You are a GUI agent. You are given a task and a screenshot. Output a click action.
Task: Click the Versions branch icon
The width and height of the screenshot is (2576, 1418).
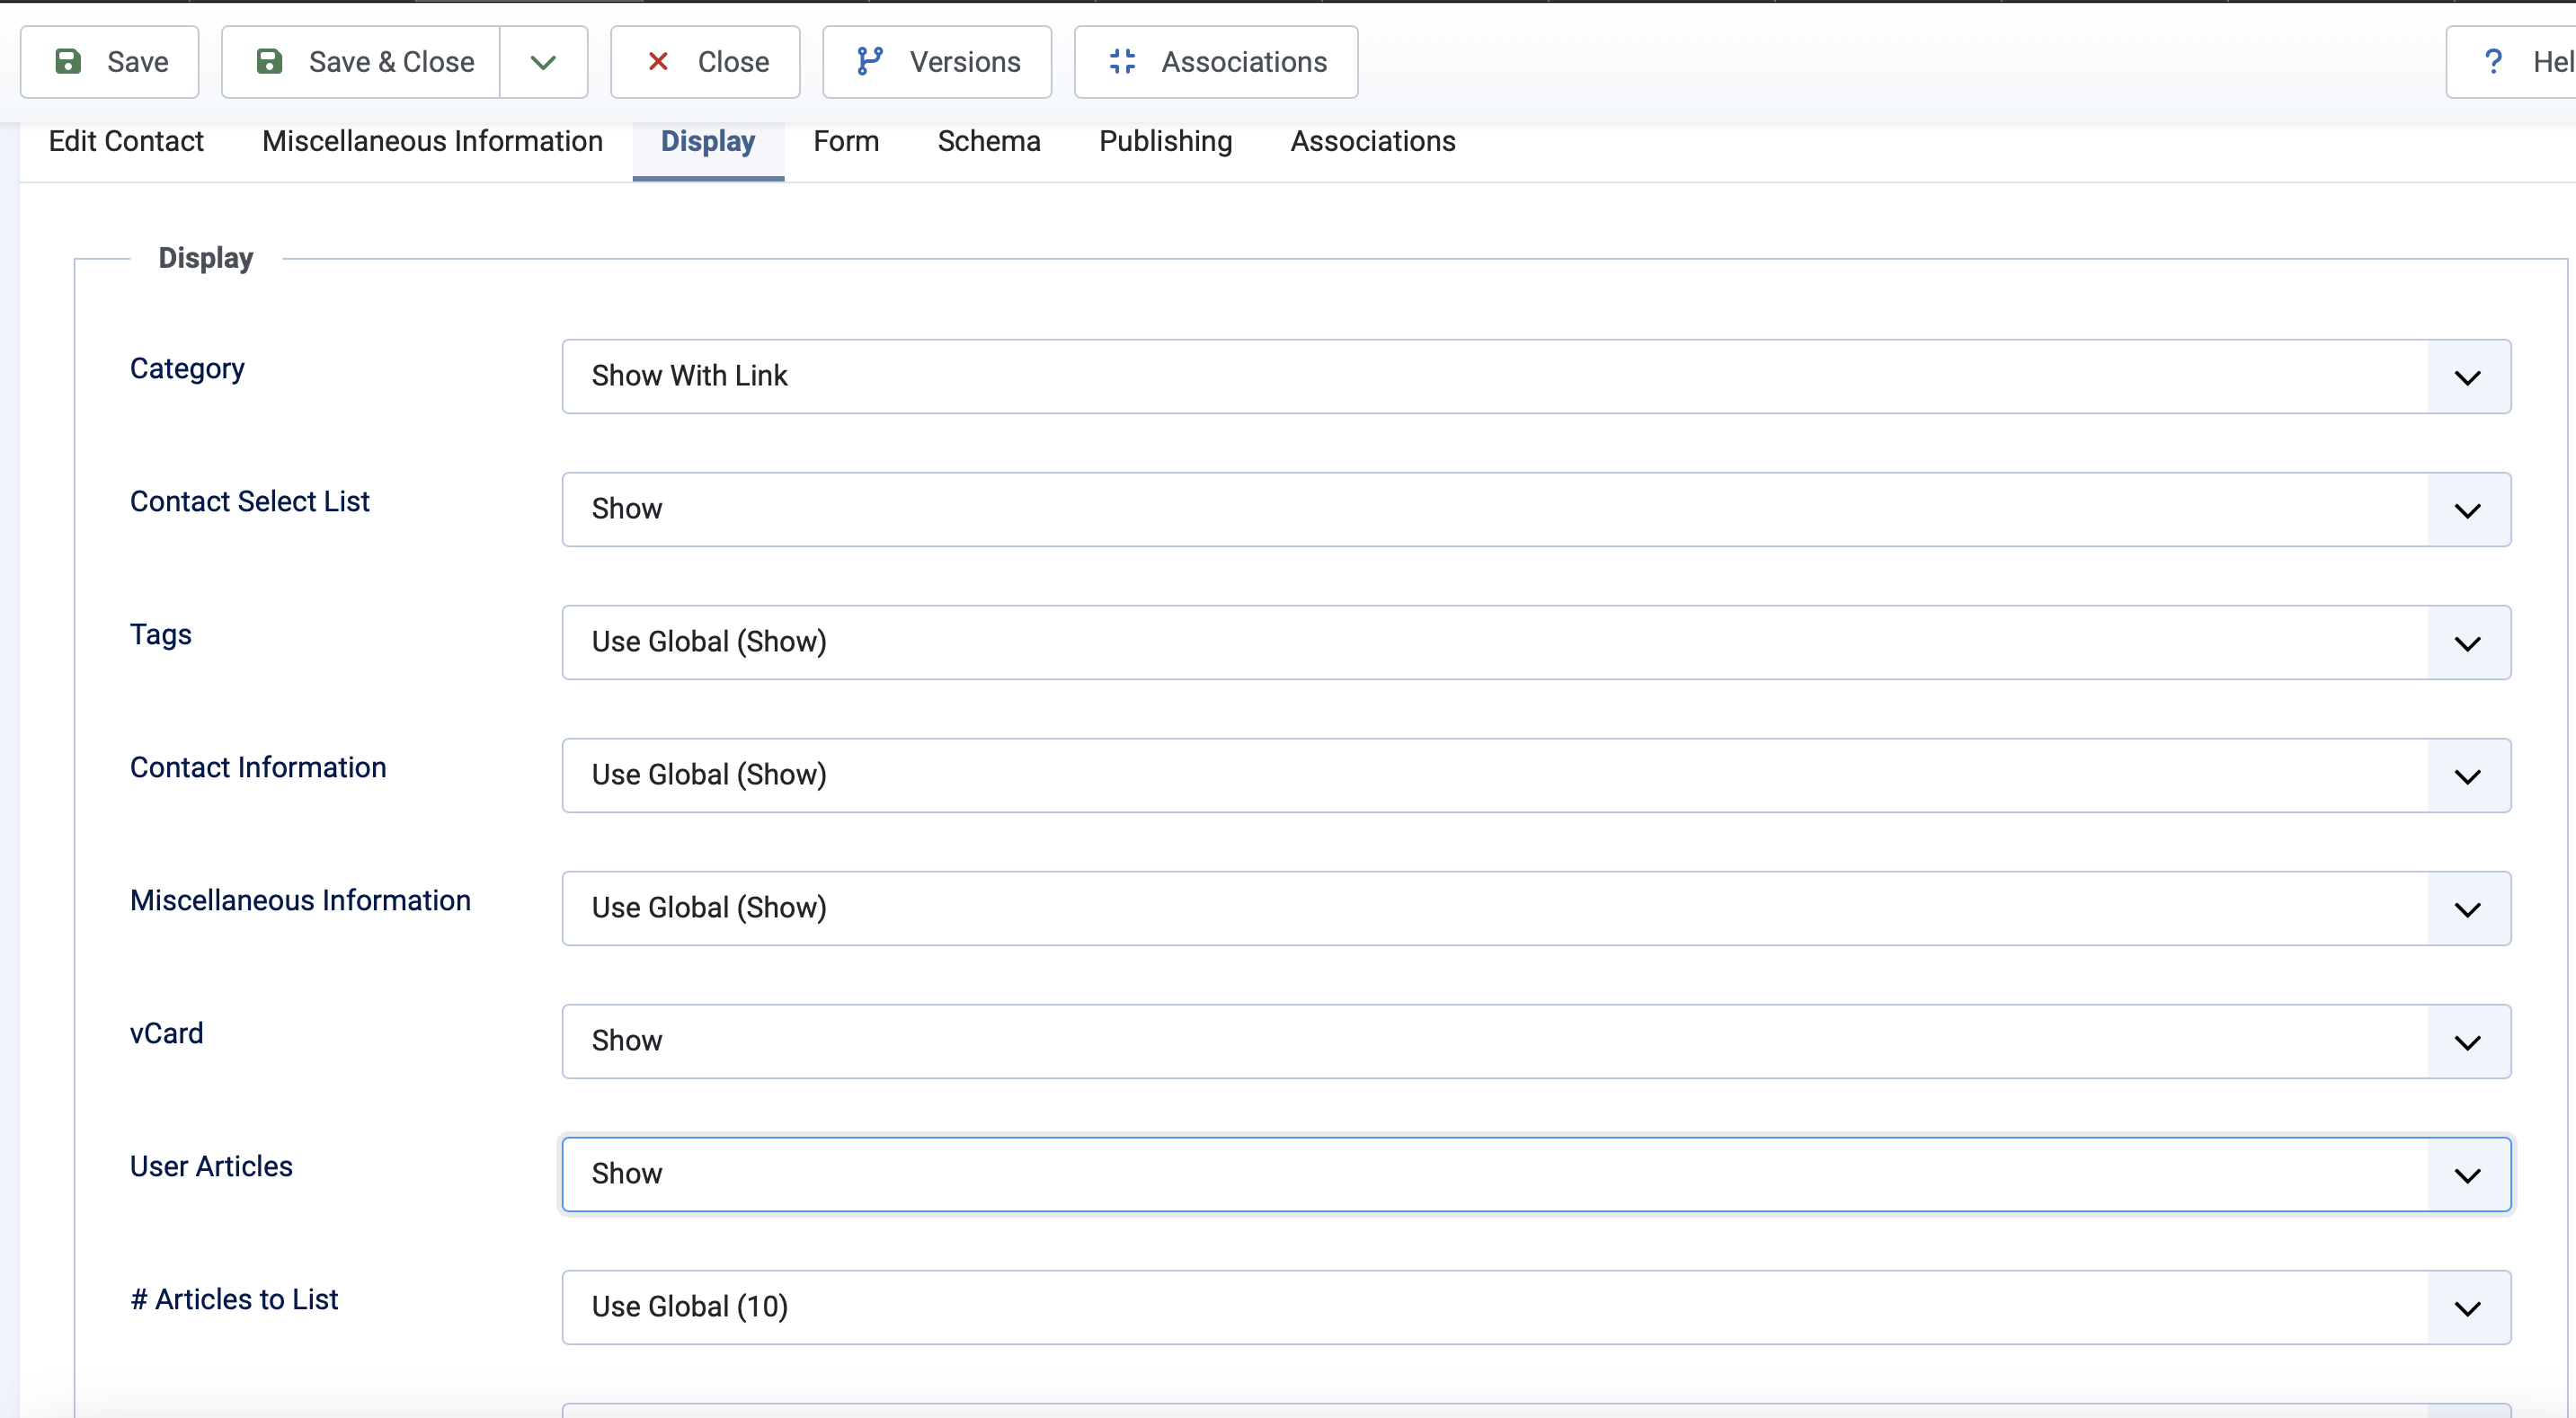[x=869, y=62]
